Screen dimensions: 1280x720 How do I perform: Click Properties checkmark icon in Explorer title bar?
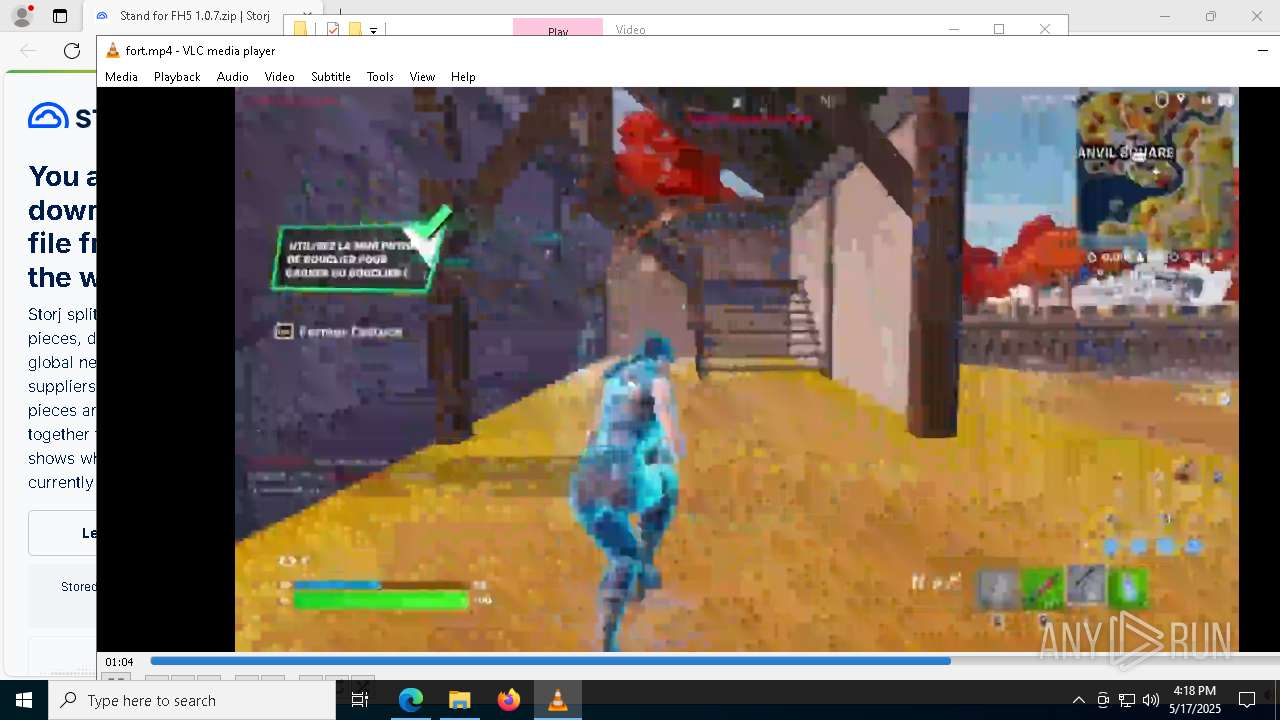click(x=333, y=29)
